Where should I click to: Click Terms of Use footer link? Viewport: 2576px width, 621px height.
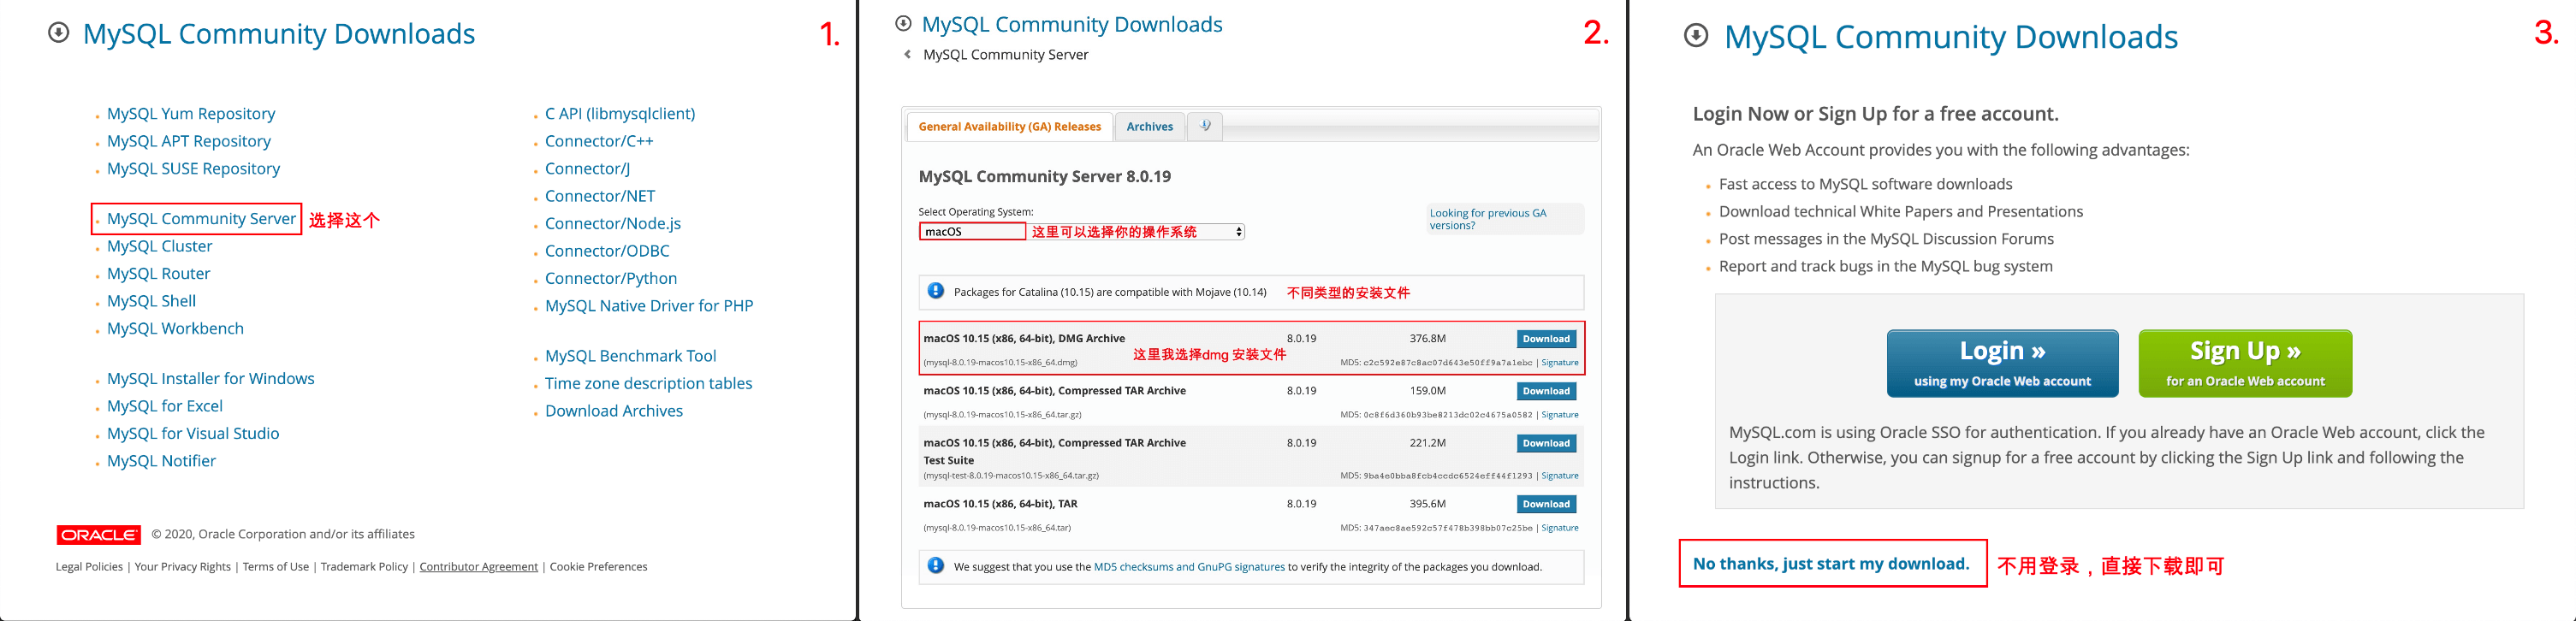pyautogui.click(x=275, y=567)
